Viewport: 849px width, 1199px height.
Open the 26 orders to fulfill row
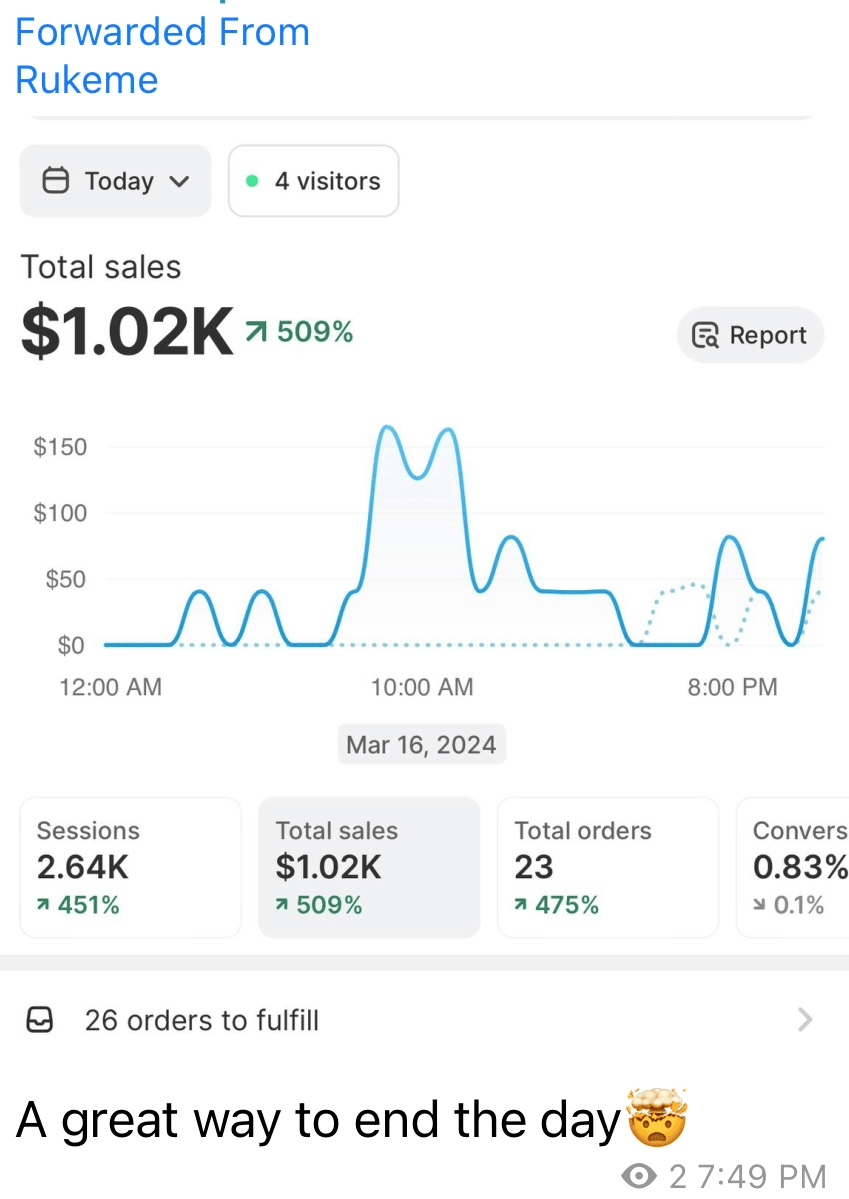[x=424, y=1020]
